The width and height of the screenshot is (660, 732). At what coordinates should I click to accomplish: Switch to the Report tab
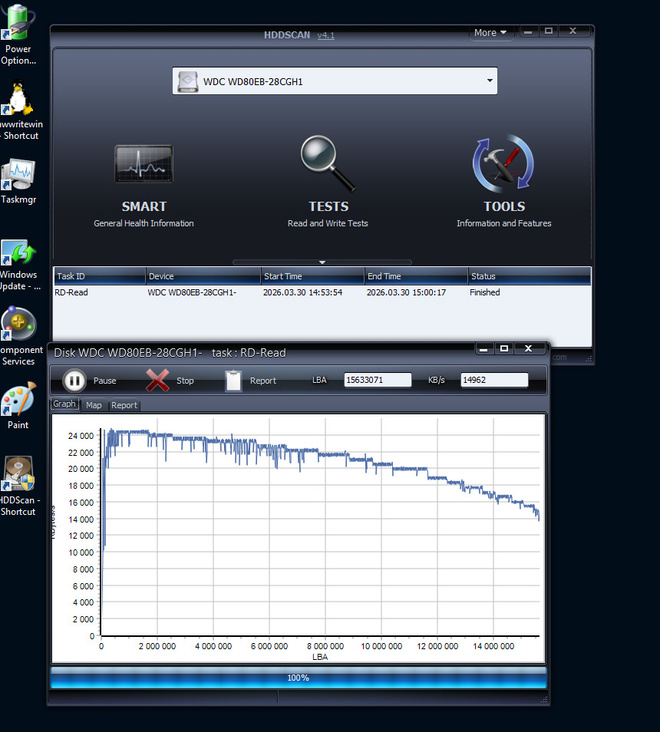(124, 405)
